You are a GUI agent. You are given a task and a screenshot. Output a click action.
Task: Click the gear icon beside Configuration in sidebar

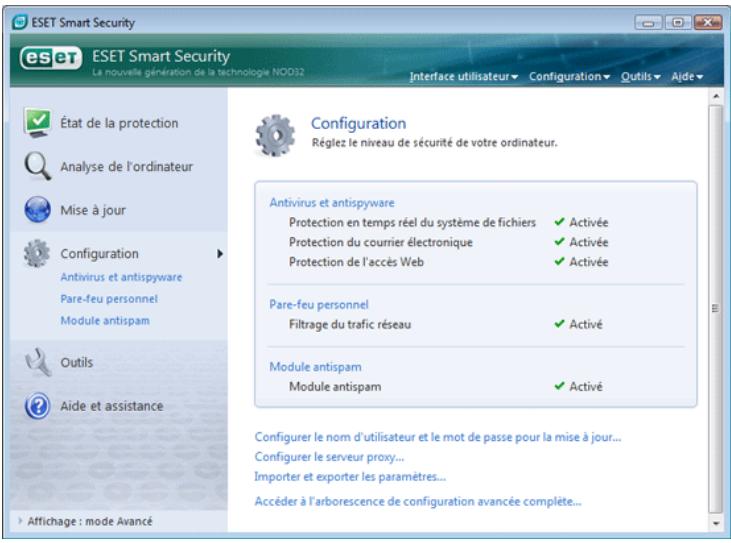(37, 253)
